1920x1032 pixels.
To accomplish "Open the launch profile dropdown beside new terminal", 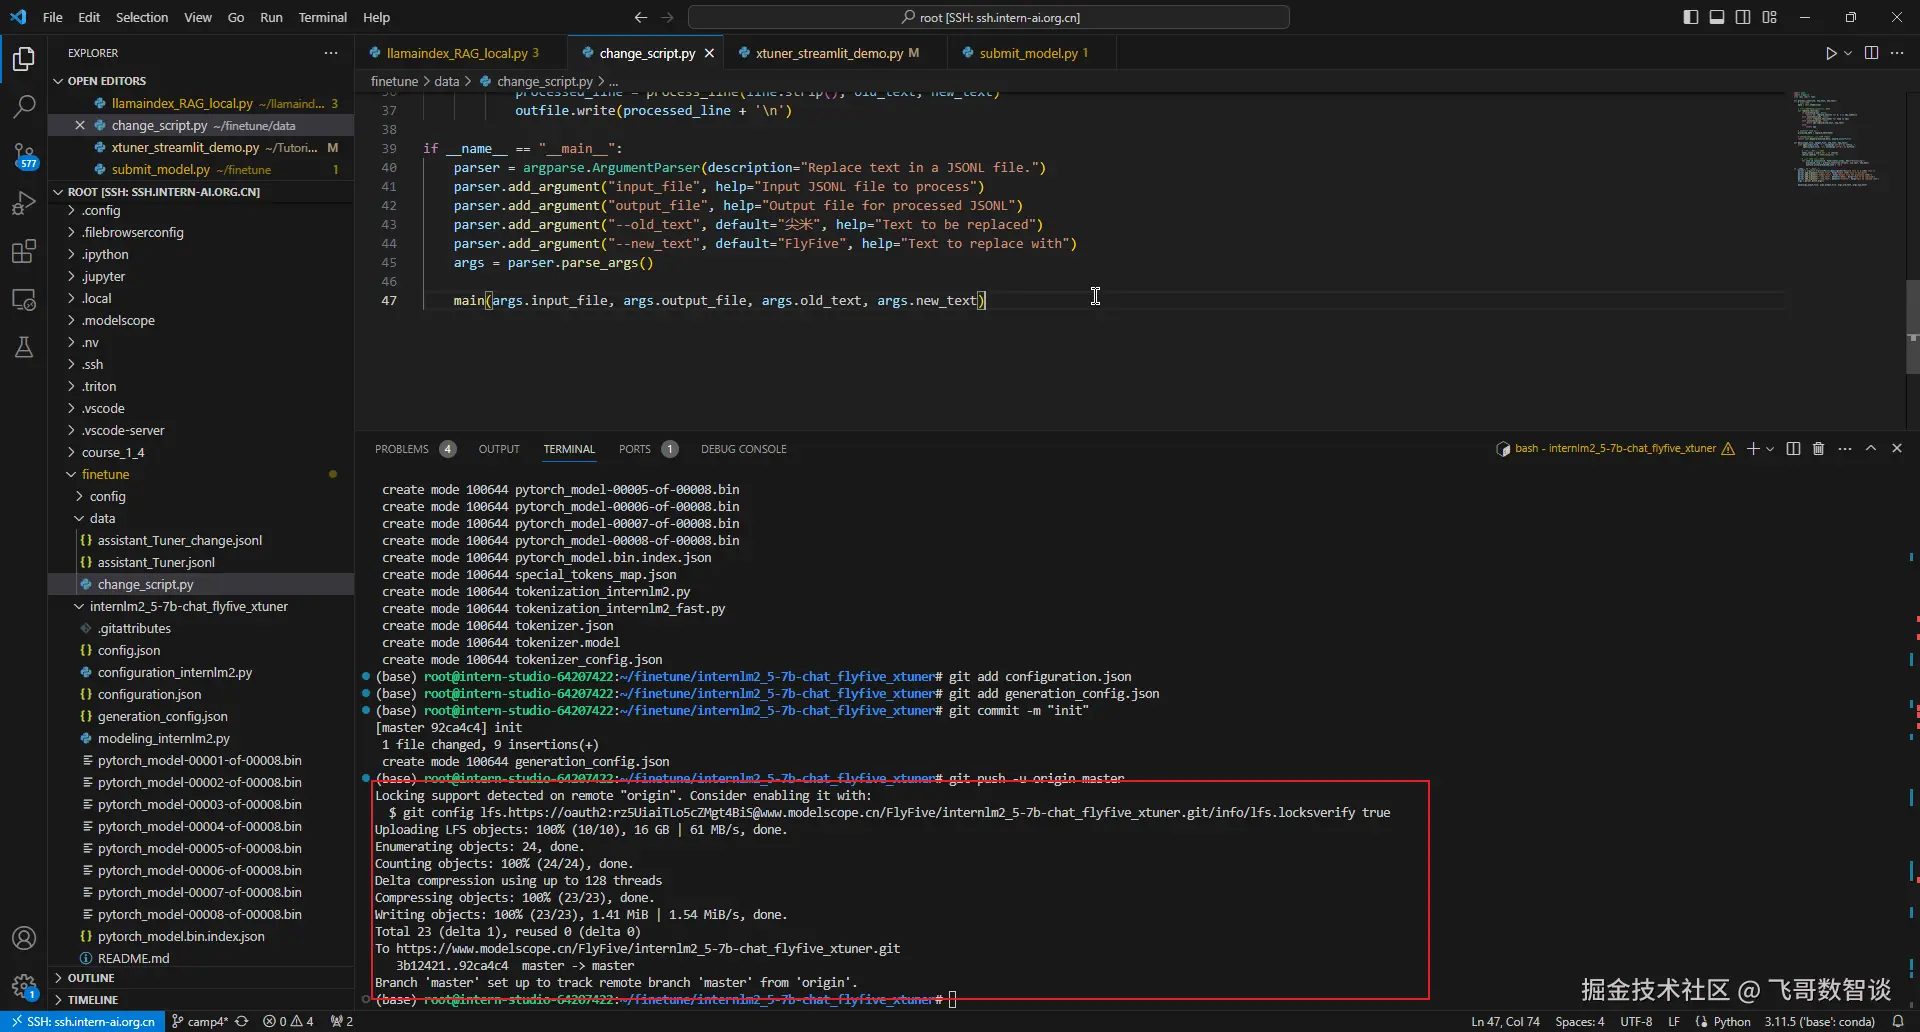I will click(1770, 449).
